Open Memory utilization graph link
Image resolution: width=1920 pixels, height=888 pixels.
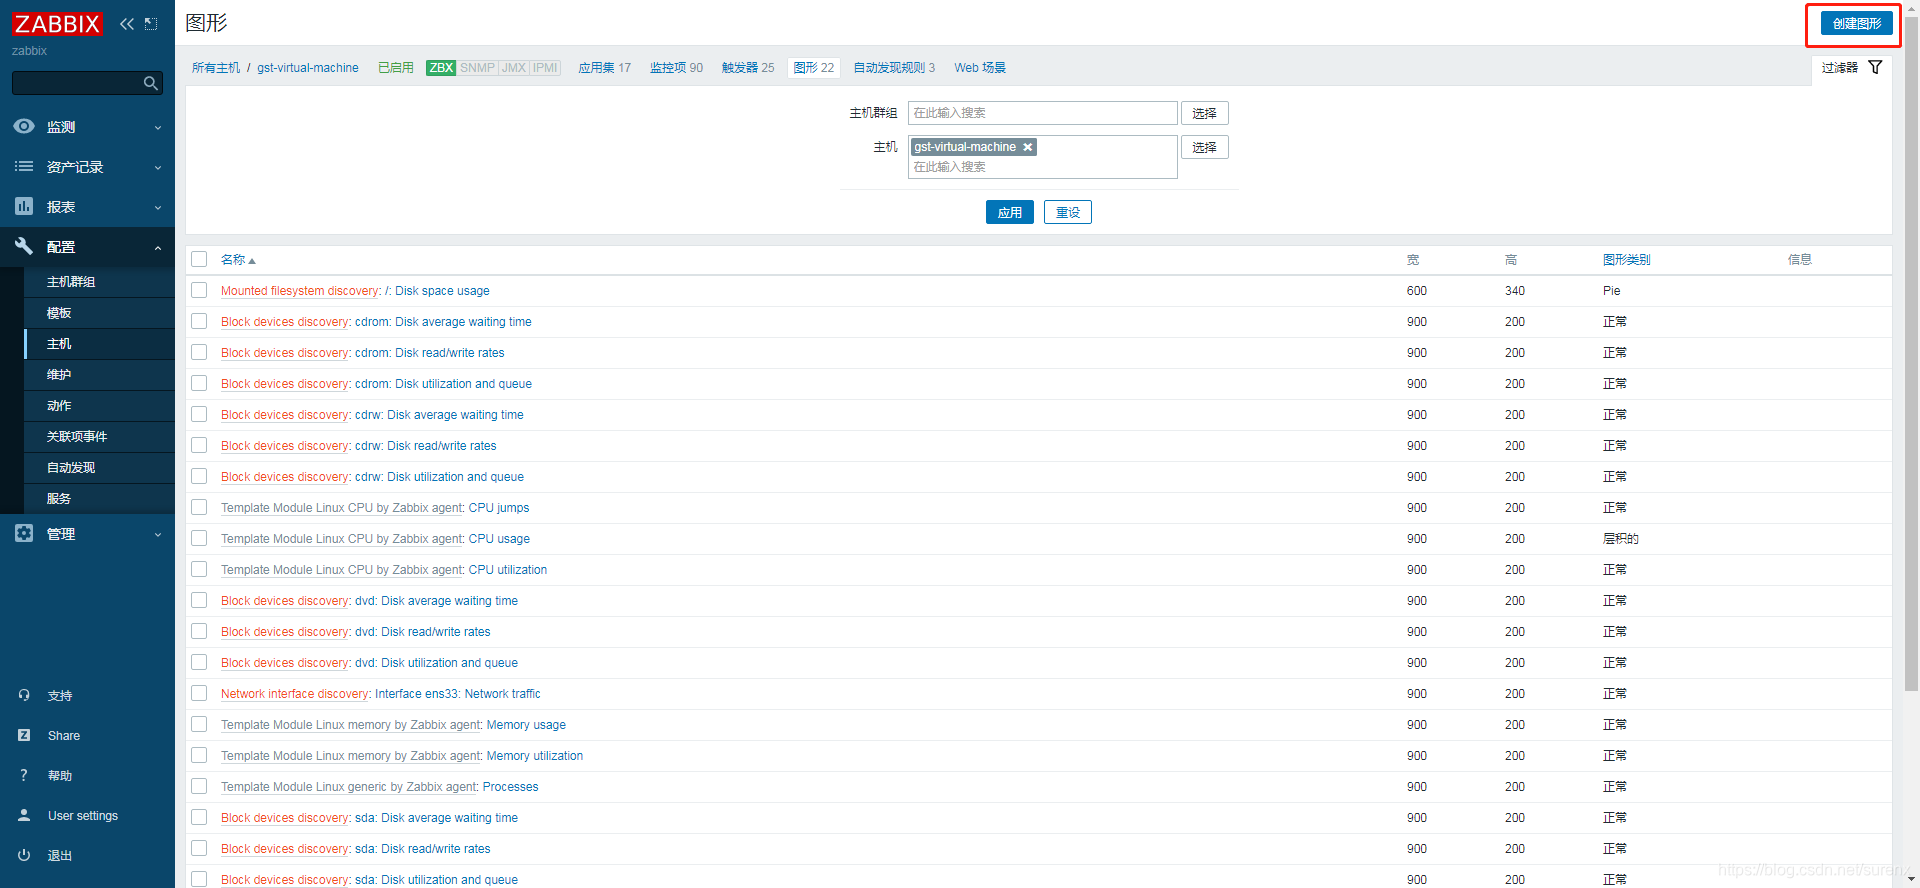coord(535,756)
